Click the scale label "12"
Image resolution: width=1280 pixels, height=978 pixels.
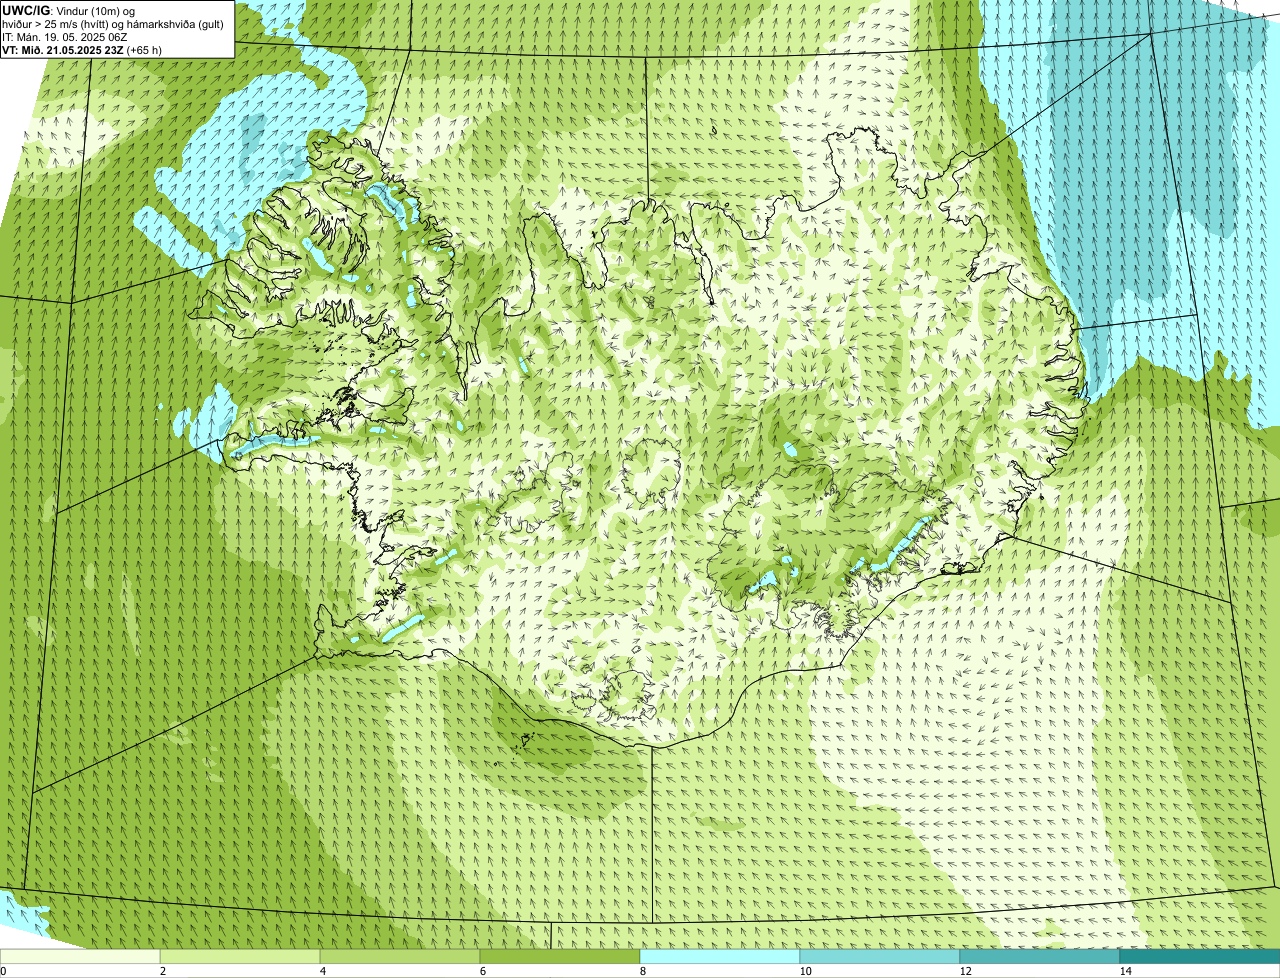point(965,971)
